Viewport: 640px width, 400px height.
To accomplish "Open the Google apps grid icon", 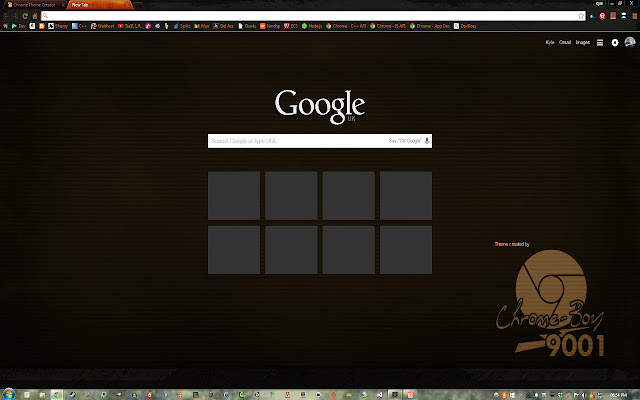I will 600,42.
